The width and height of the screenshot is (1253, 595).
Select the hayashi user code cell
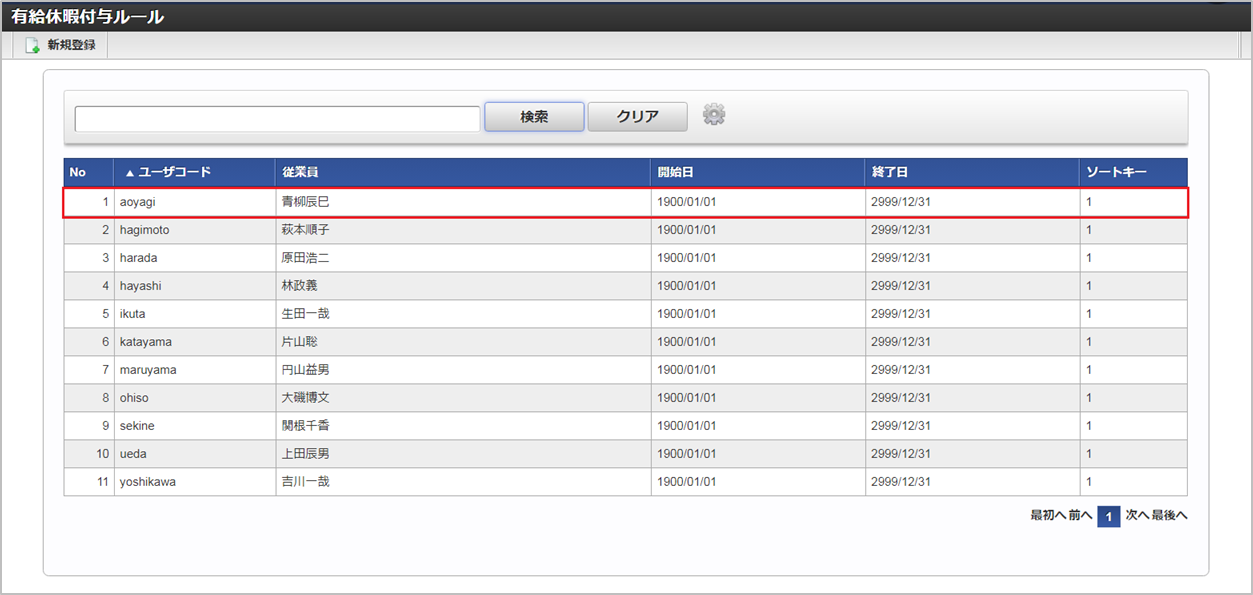coord(195,286)
